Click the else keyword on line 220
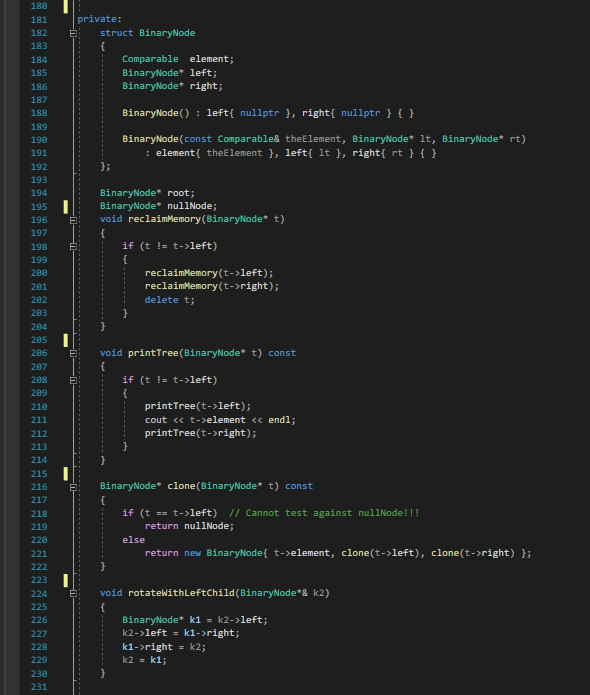590x695 pixels. pos(133,540)
